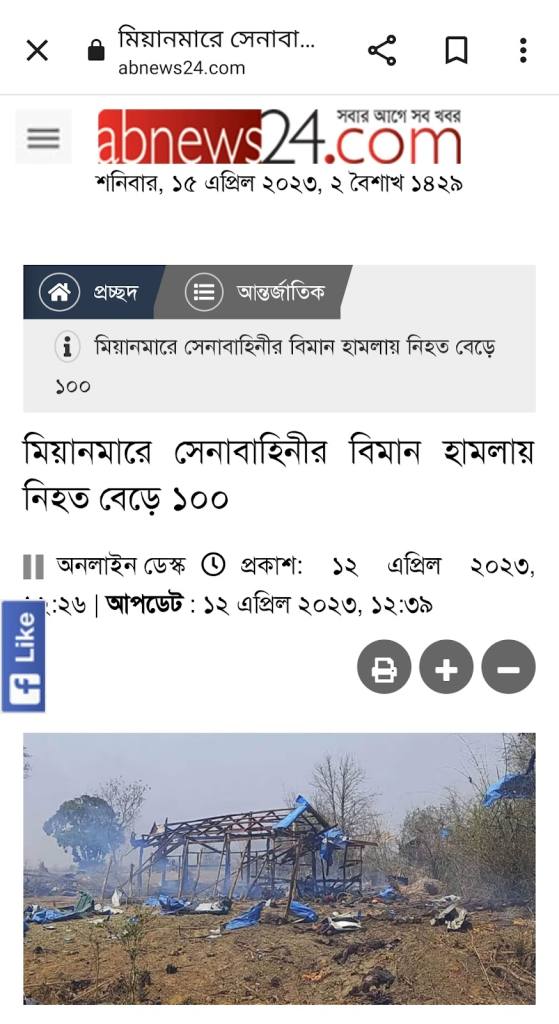This screenshot has width=559, height=1024.
Task: Bookmark this article page
Action: [x=456, y=50]
